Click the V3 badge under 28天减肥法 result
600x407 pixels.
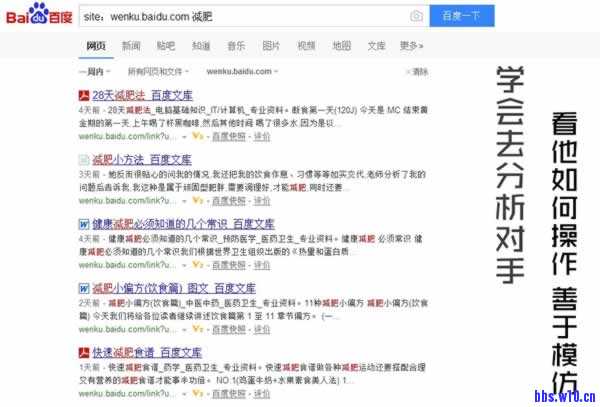point(198,134)
